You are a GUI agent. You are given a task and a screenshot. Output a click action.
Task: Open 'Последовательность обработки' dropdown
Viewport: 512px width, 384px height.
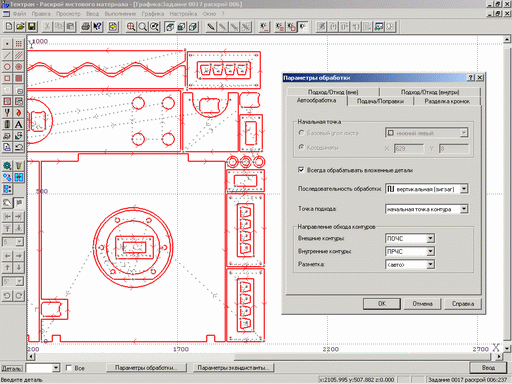pos(464,189)
